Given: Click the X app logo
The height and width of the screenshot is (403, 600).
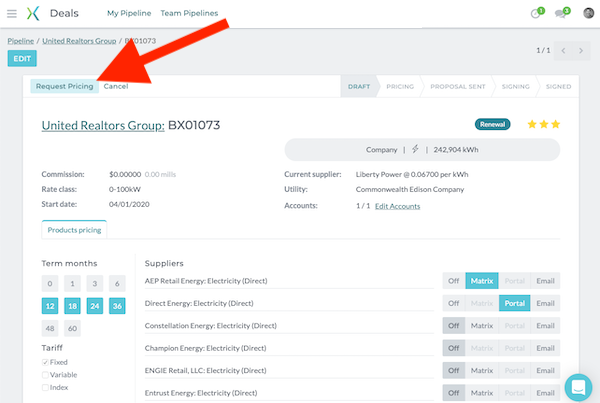Looking at the screenshot, I should (x=33, y=13).
